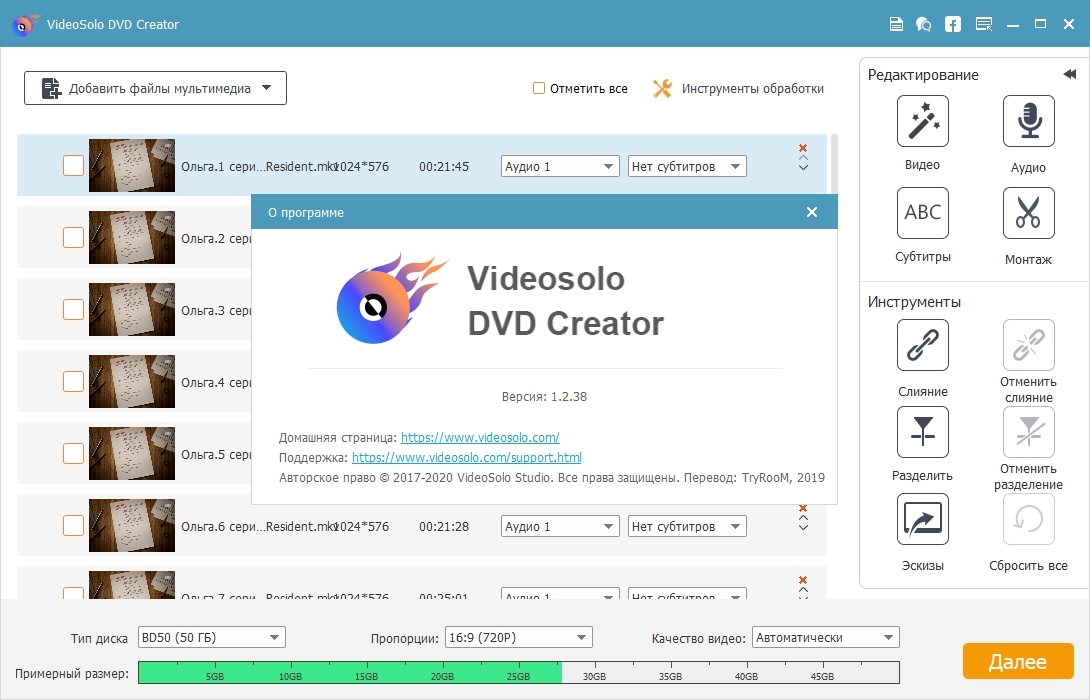Viewport: 1090px width, 700px height.
Task: Open Инструменты обработки processing tools
Action: tap(739, 89)
